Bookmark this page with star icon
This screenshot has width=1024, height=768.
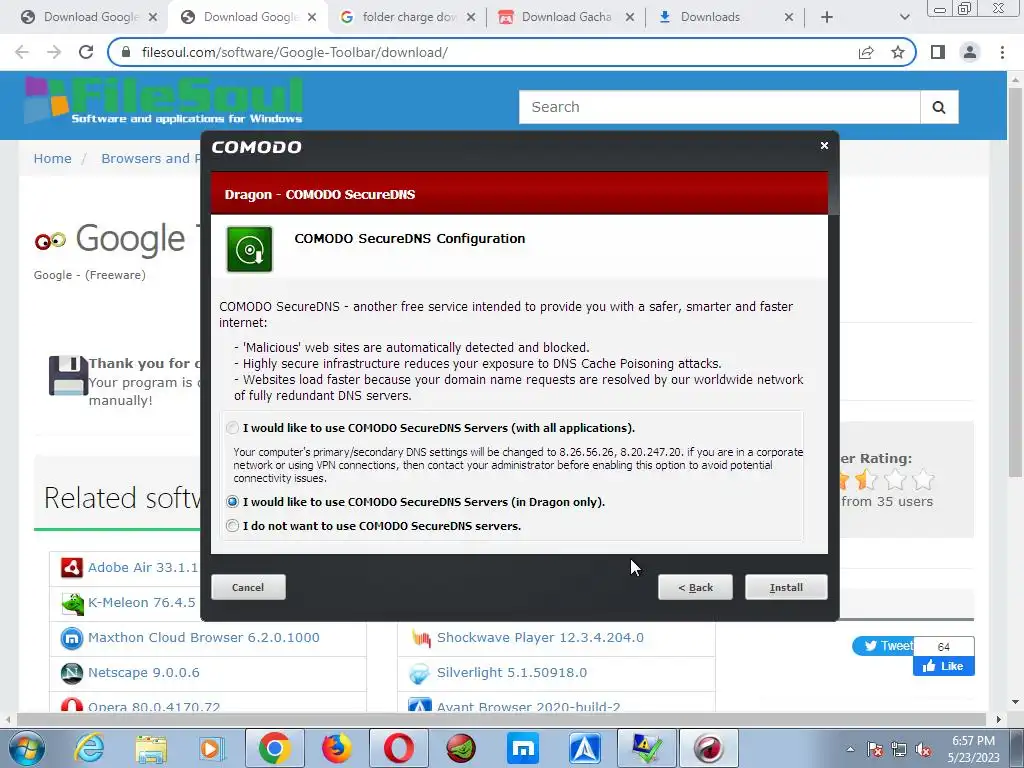tap(898, 52)
